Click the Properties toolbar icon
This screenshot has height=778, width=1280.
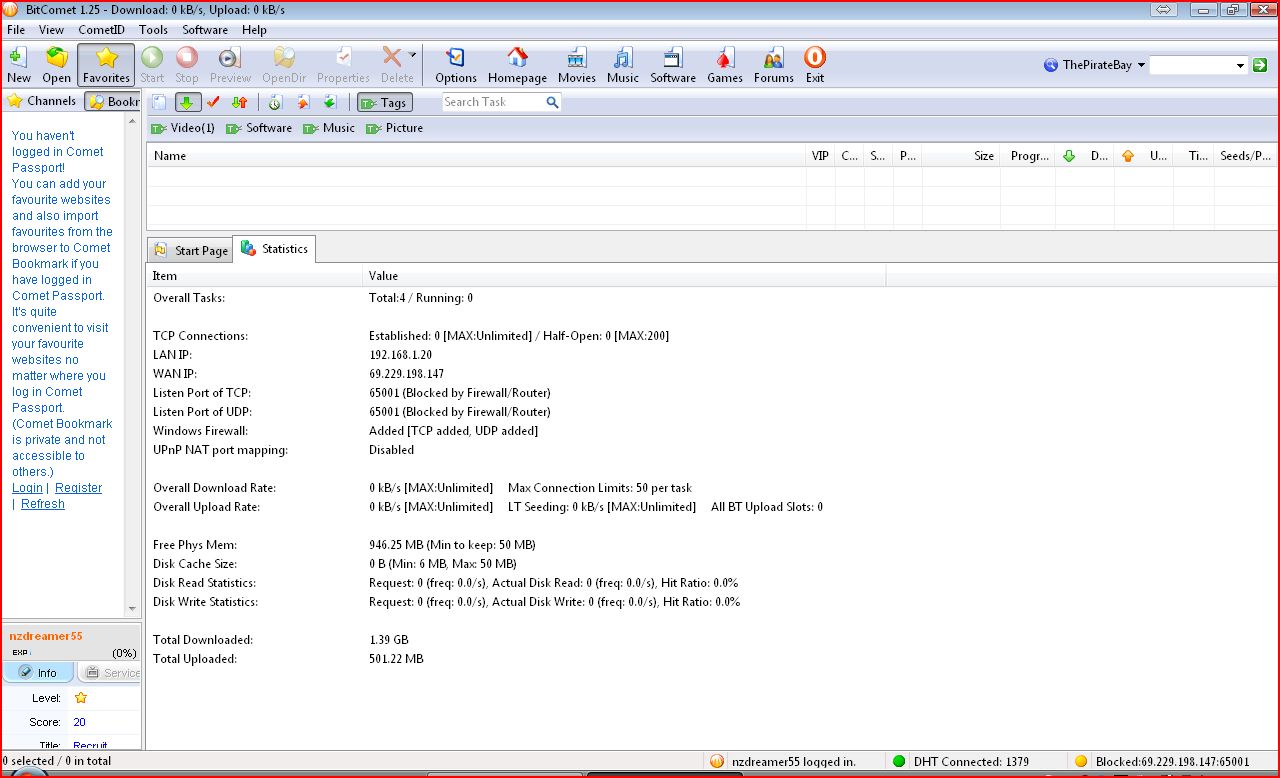(343, 64)
